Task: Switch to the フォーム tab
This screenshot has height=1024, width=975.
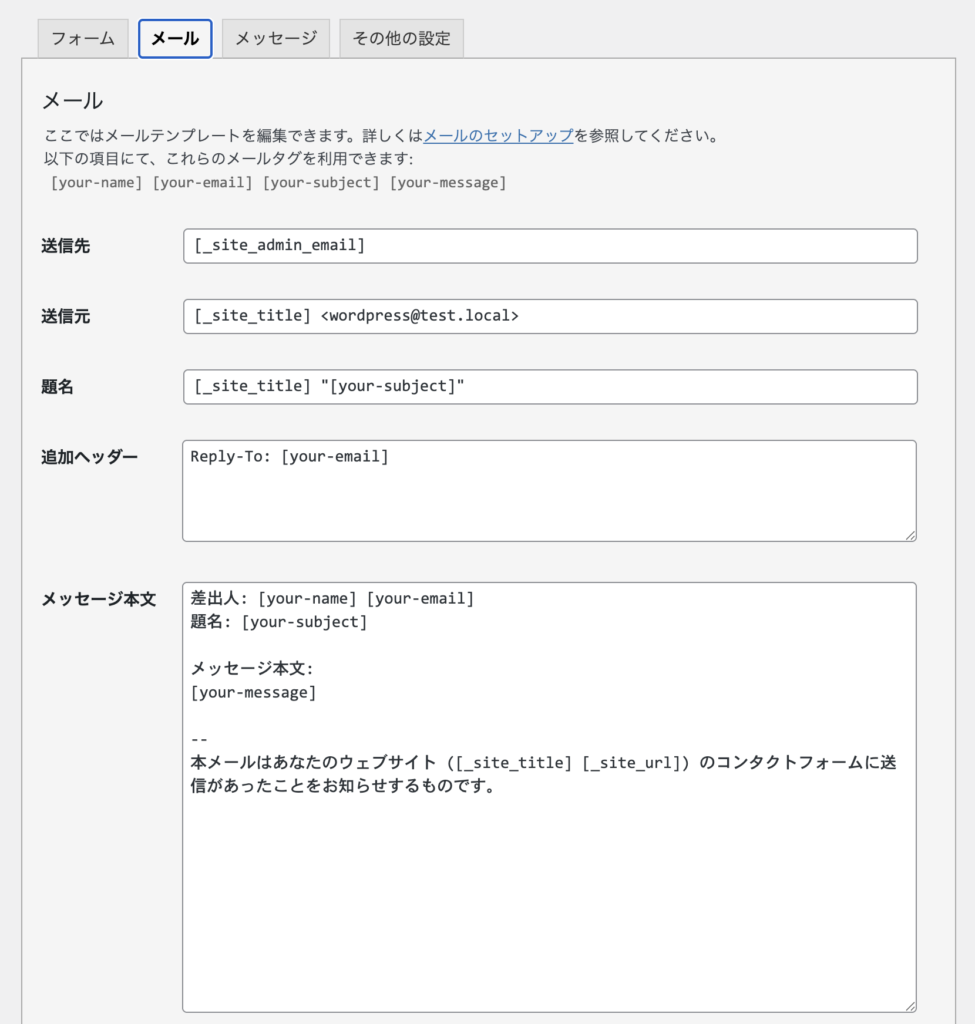Action: [83, 39]
